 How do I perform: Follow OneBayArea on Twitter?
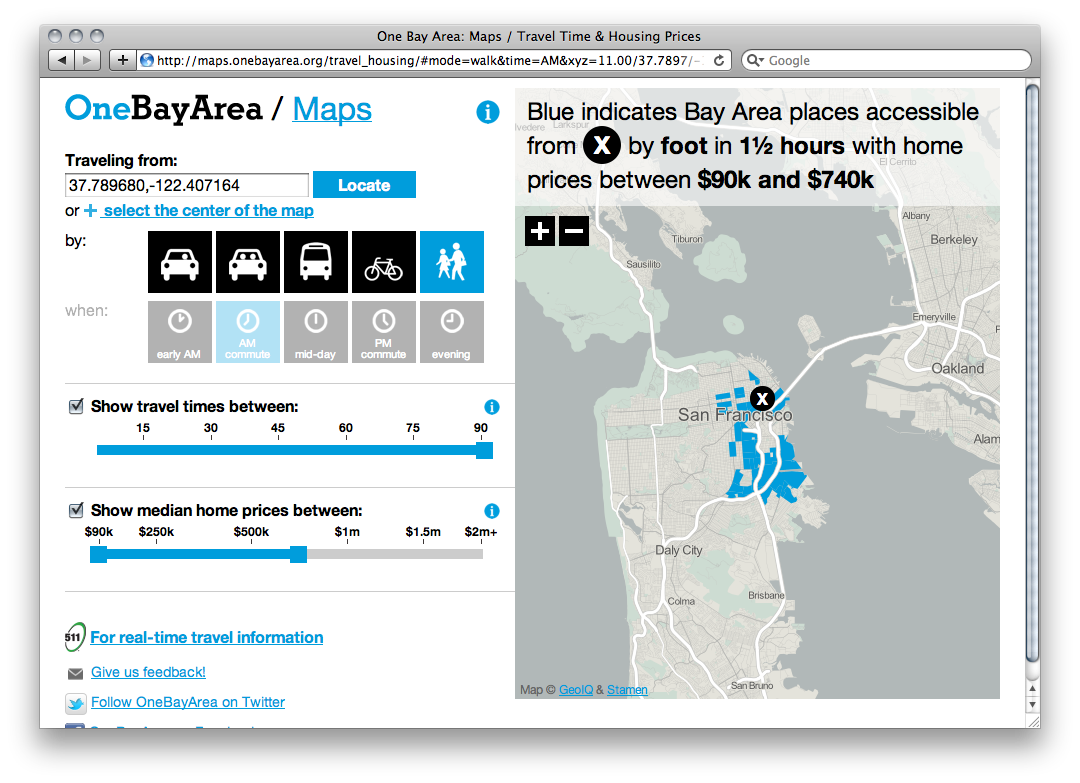click(187, 702)
